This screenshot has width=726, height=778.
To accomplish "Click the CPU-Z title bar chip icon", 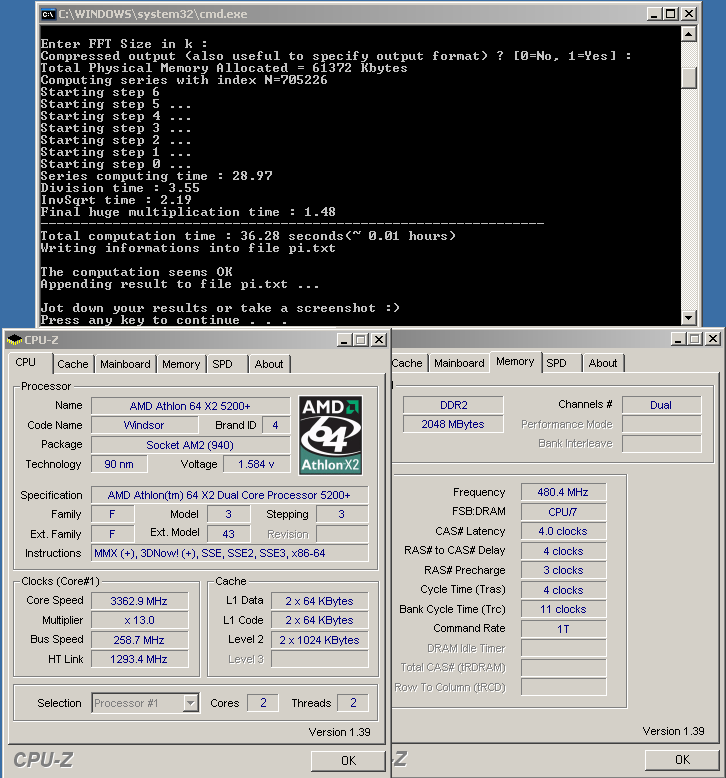I will coord(14,340).
